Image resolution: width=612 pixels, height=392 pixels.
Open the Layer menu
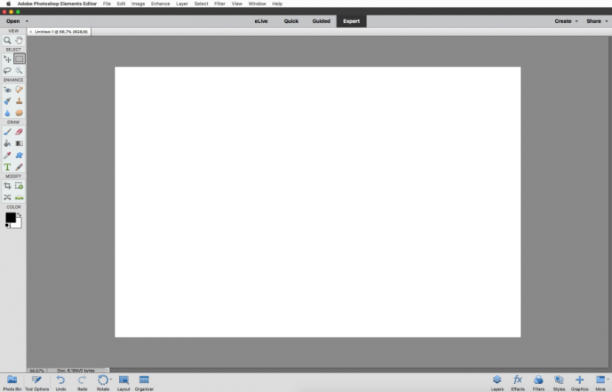(x=182, y=4)
